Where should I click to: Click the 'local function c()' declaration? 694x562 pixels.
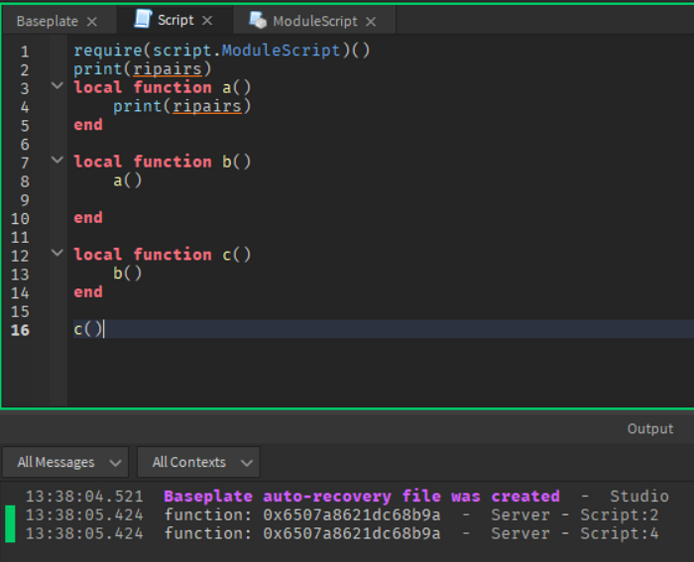[162, 254]
